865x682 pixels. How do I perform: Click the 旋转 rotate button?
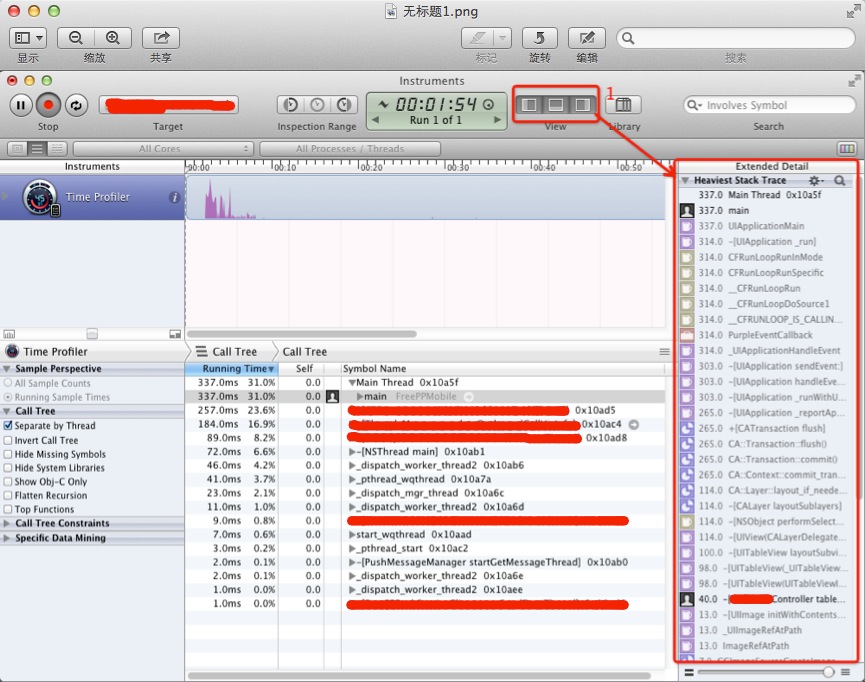[x=540, y=38]
